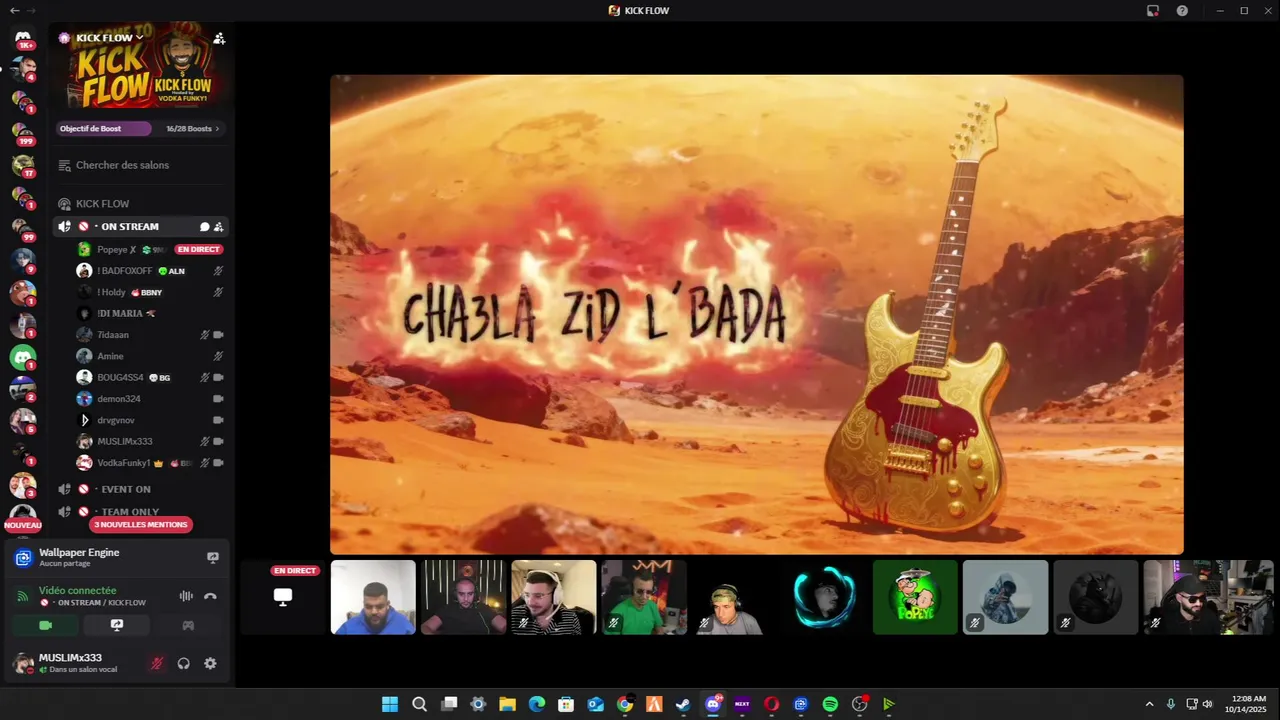This screenshot has height=720, width=1280.
Task: Open chat of ON STREAM voice channel
Action: pyautogui.click(x=204, y=227)
